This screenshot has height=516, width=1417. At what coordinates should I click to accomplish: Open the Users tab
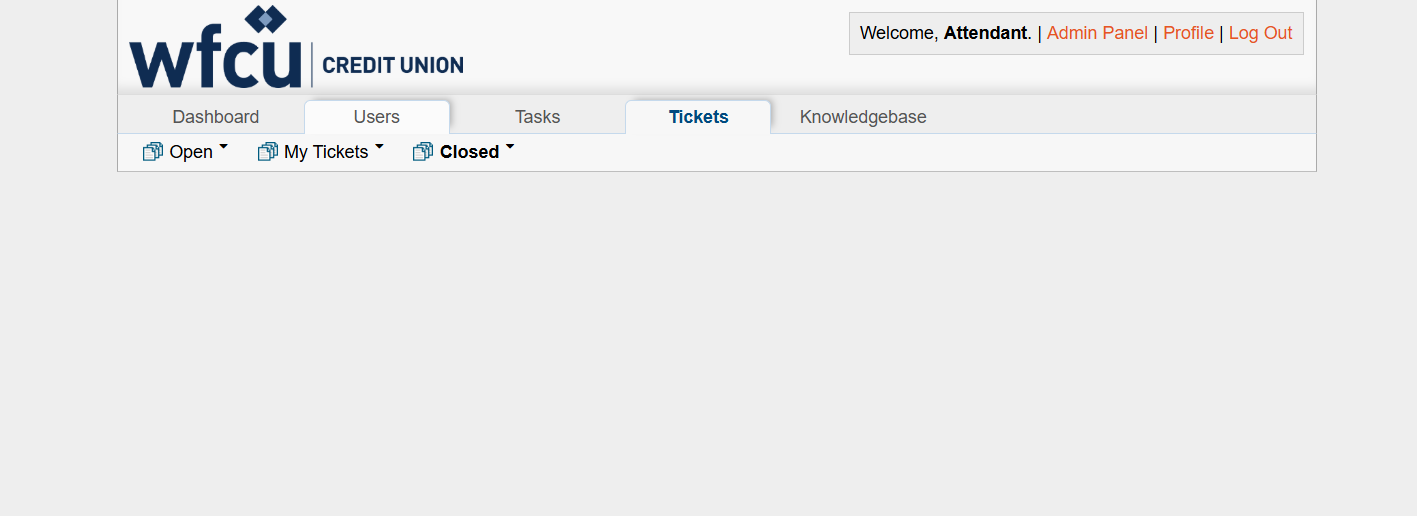(x=376, y=117)
